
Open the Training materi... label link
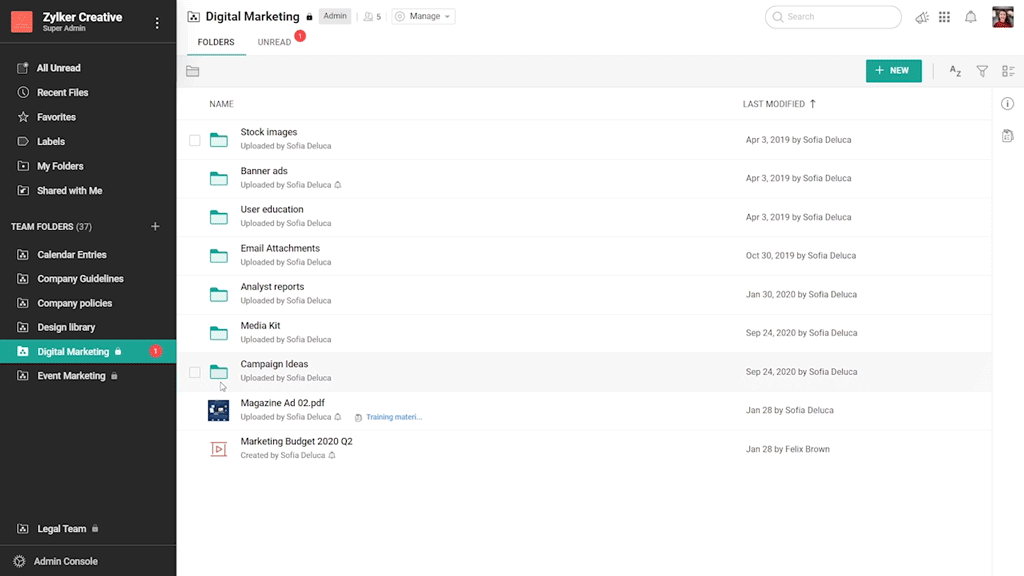click(x=393, y=417)
